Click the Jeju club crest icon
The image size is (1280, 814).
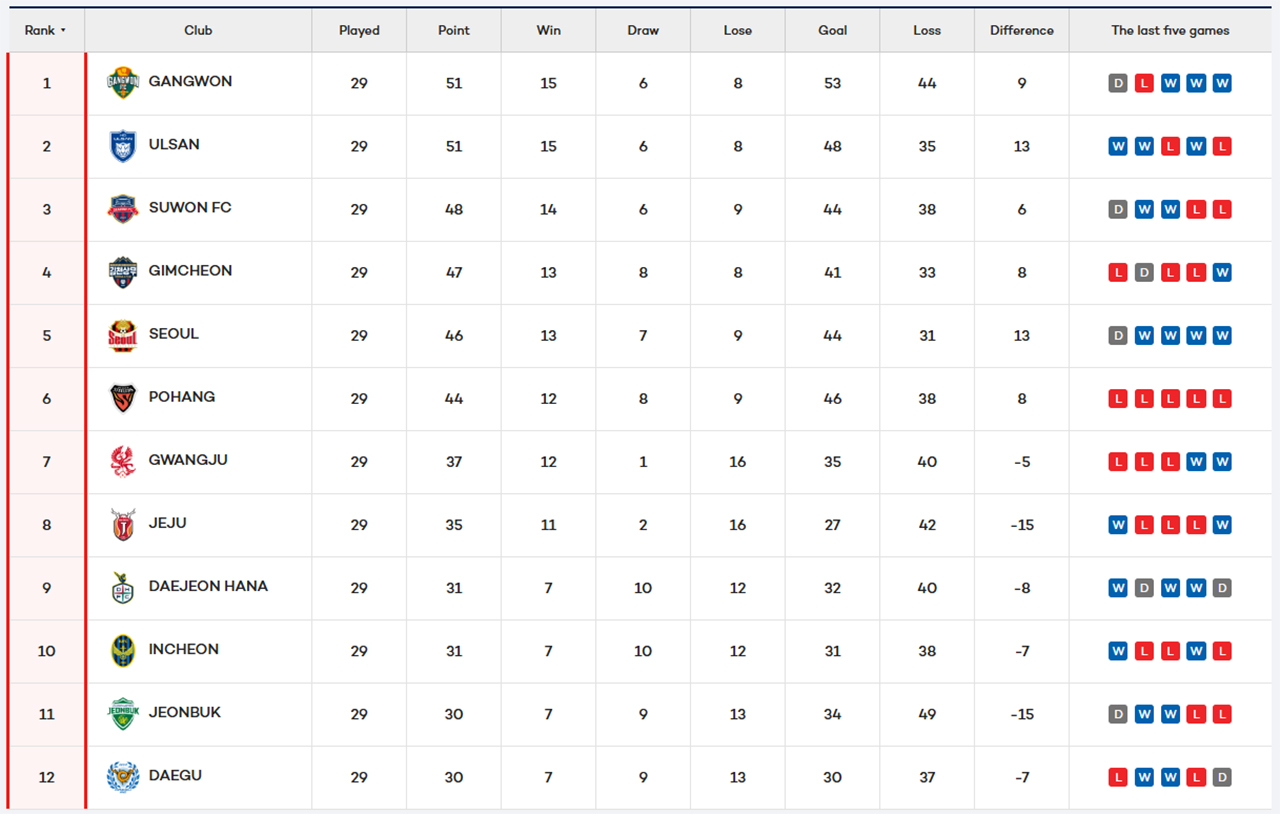click(x=123, y=524)
